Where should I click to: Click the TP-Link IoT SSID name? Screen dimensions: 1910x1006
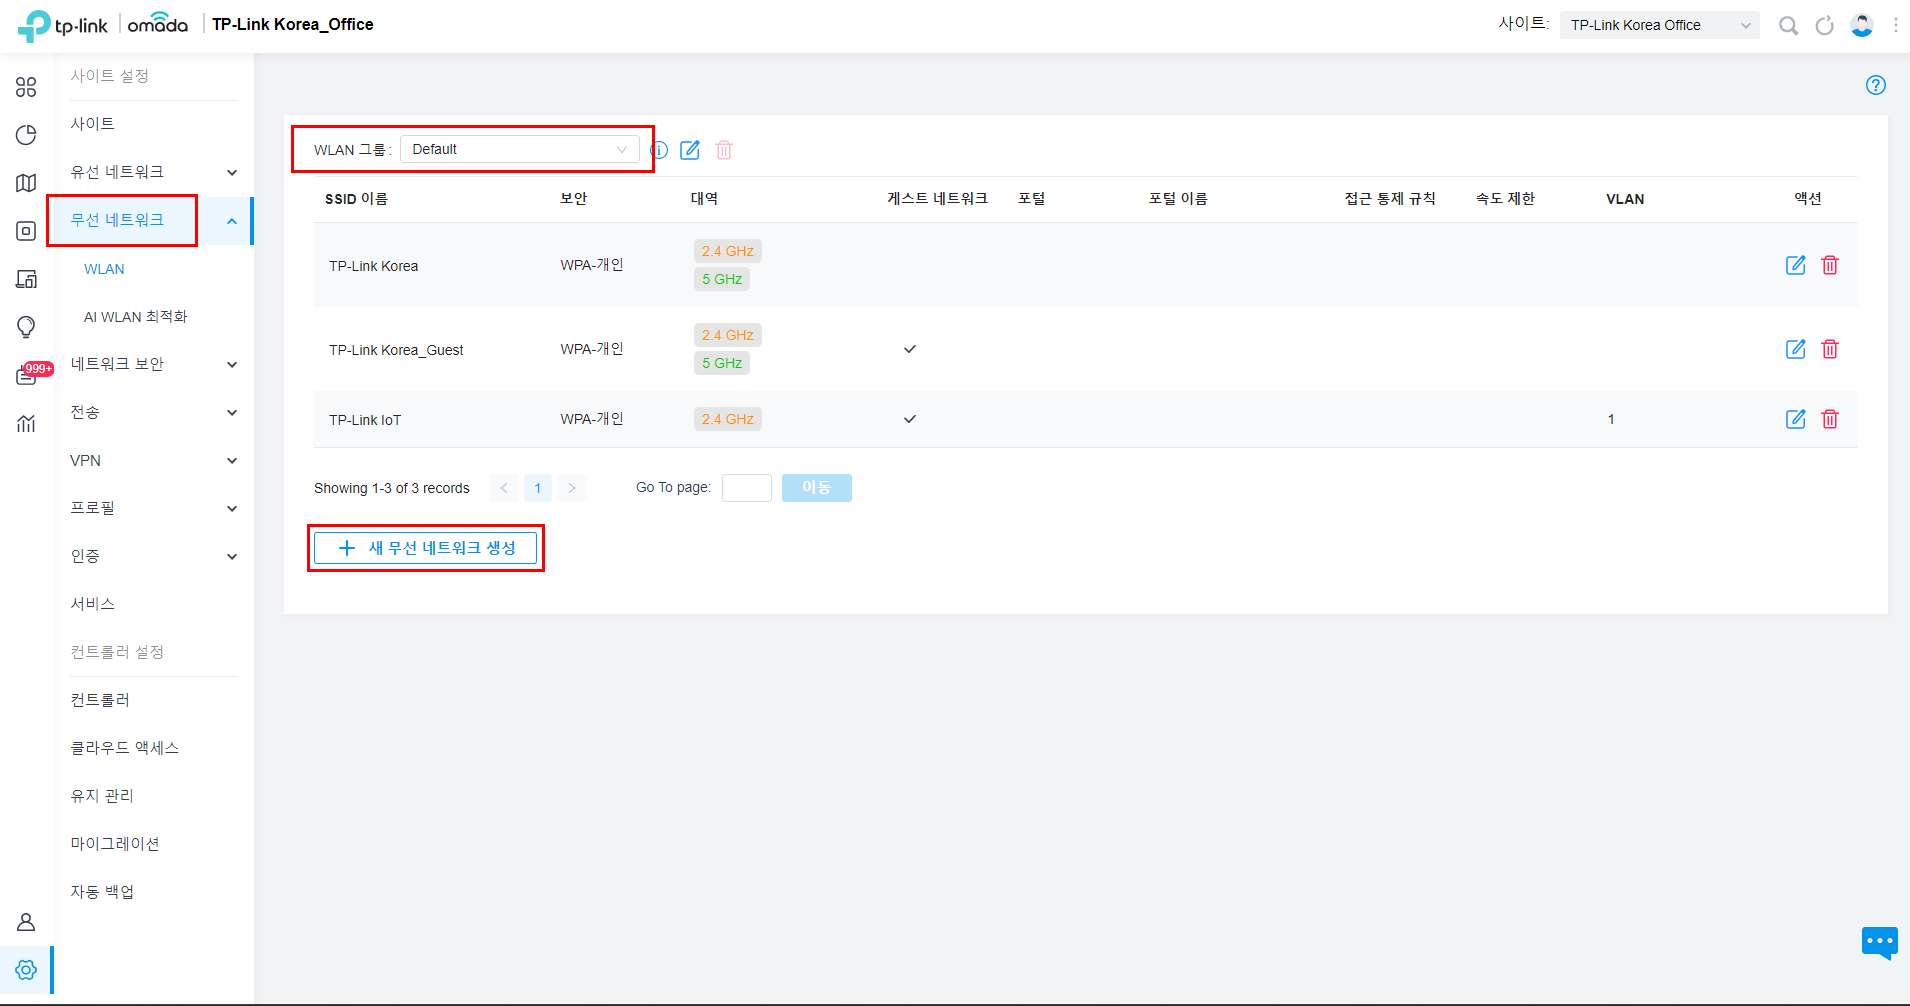click(365, 420)
